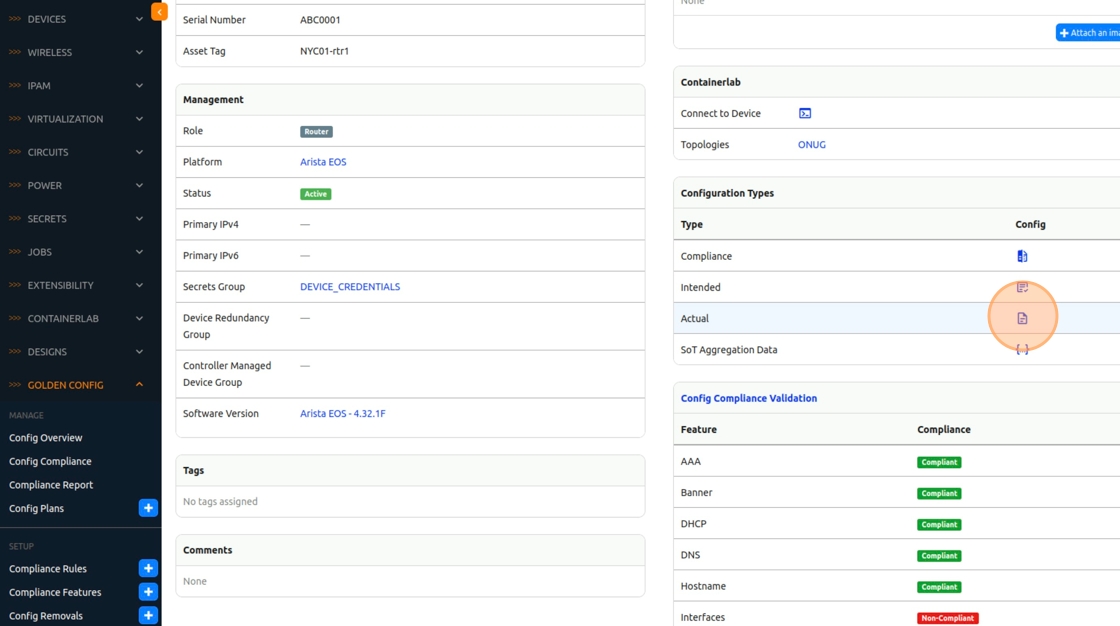Image resolution: width=1120 pixels, height=626 pixels.
Task: Add a new Config Removal
Action: (148, 615)
